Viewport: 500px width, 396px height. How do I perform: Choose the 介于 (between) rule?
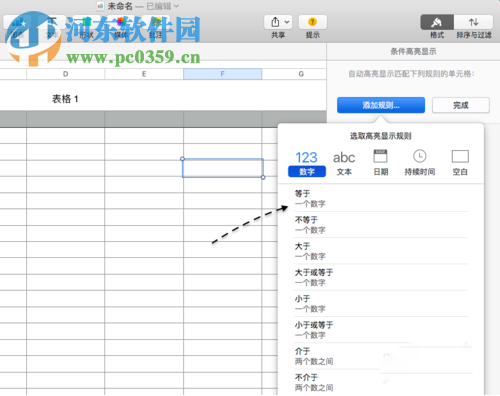[381, 356]
